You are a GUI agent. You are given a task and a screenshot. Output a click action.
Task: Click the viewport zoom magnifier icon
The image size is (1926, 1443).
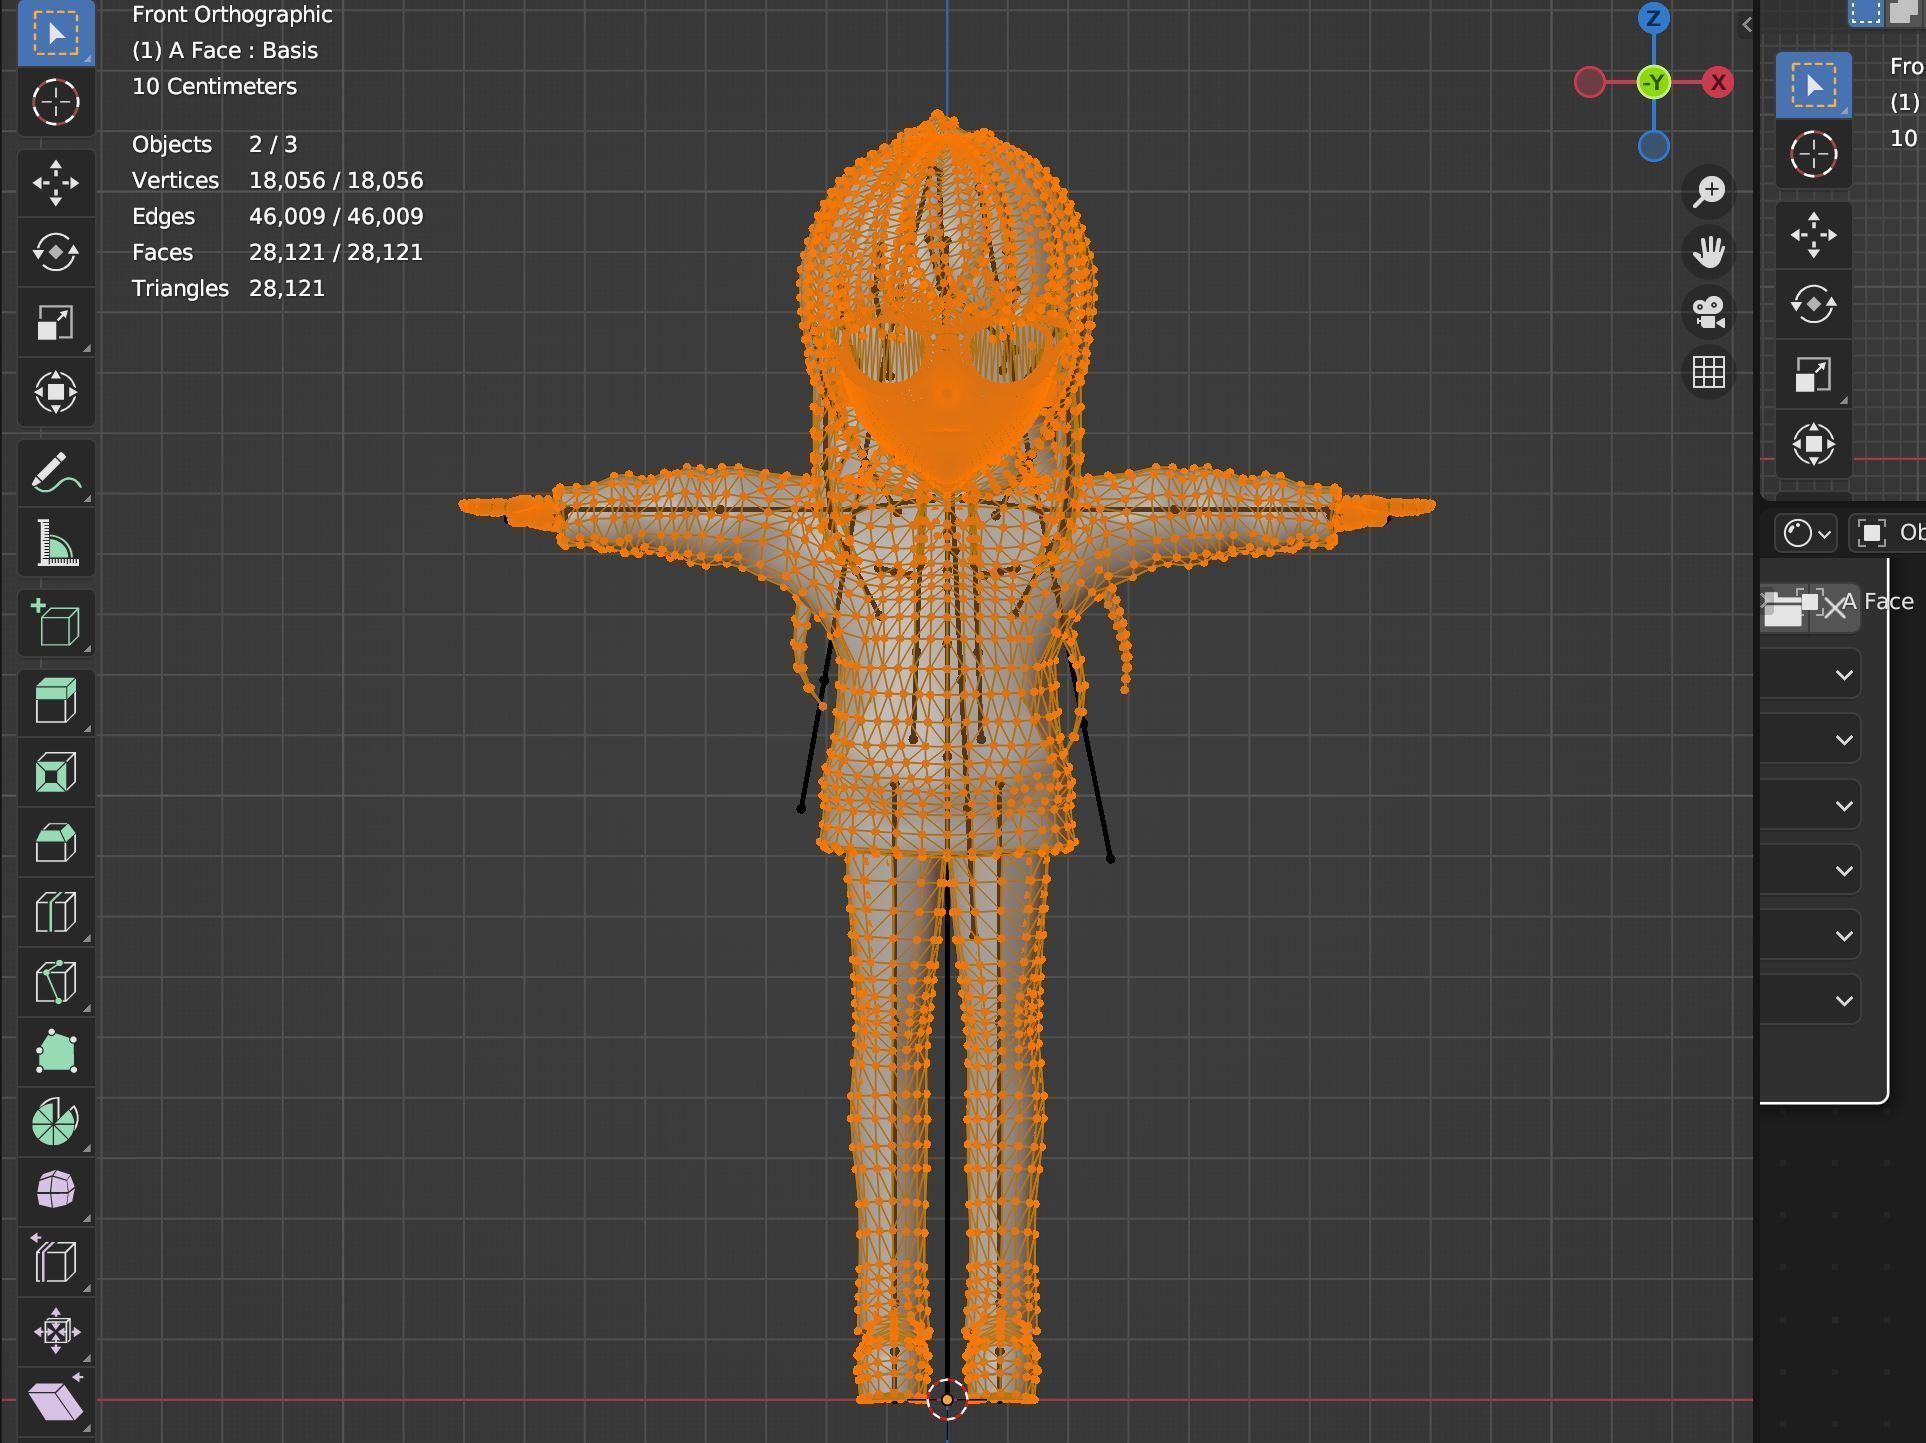pos(1709,190)
